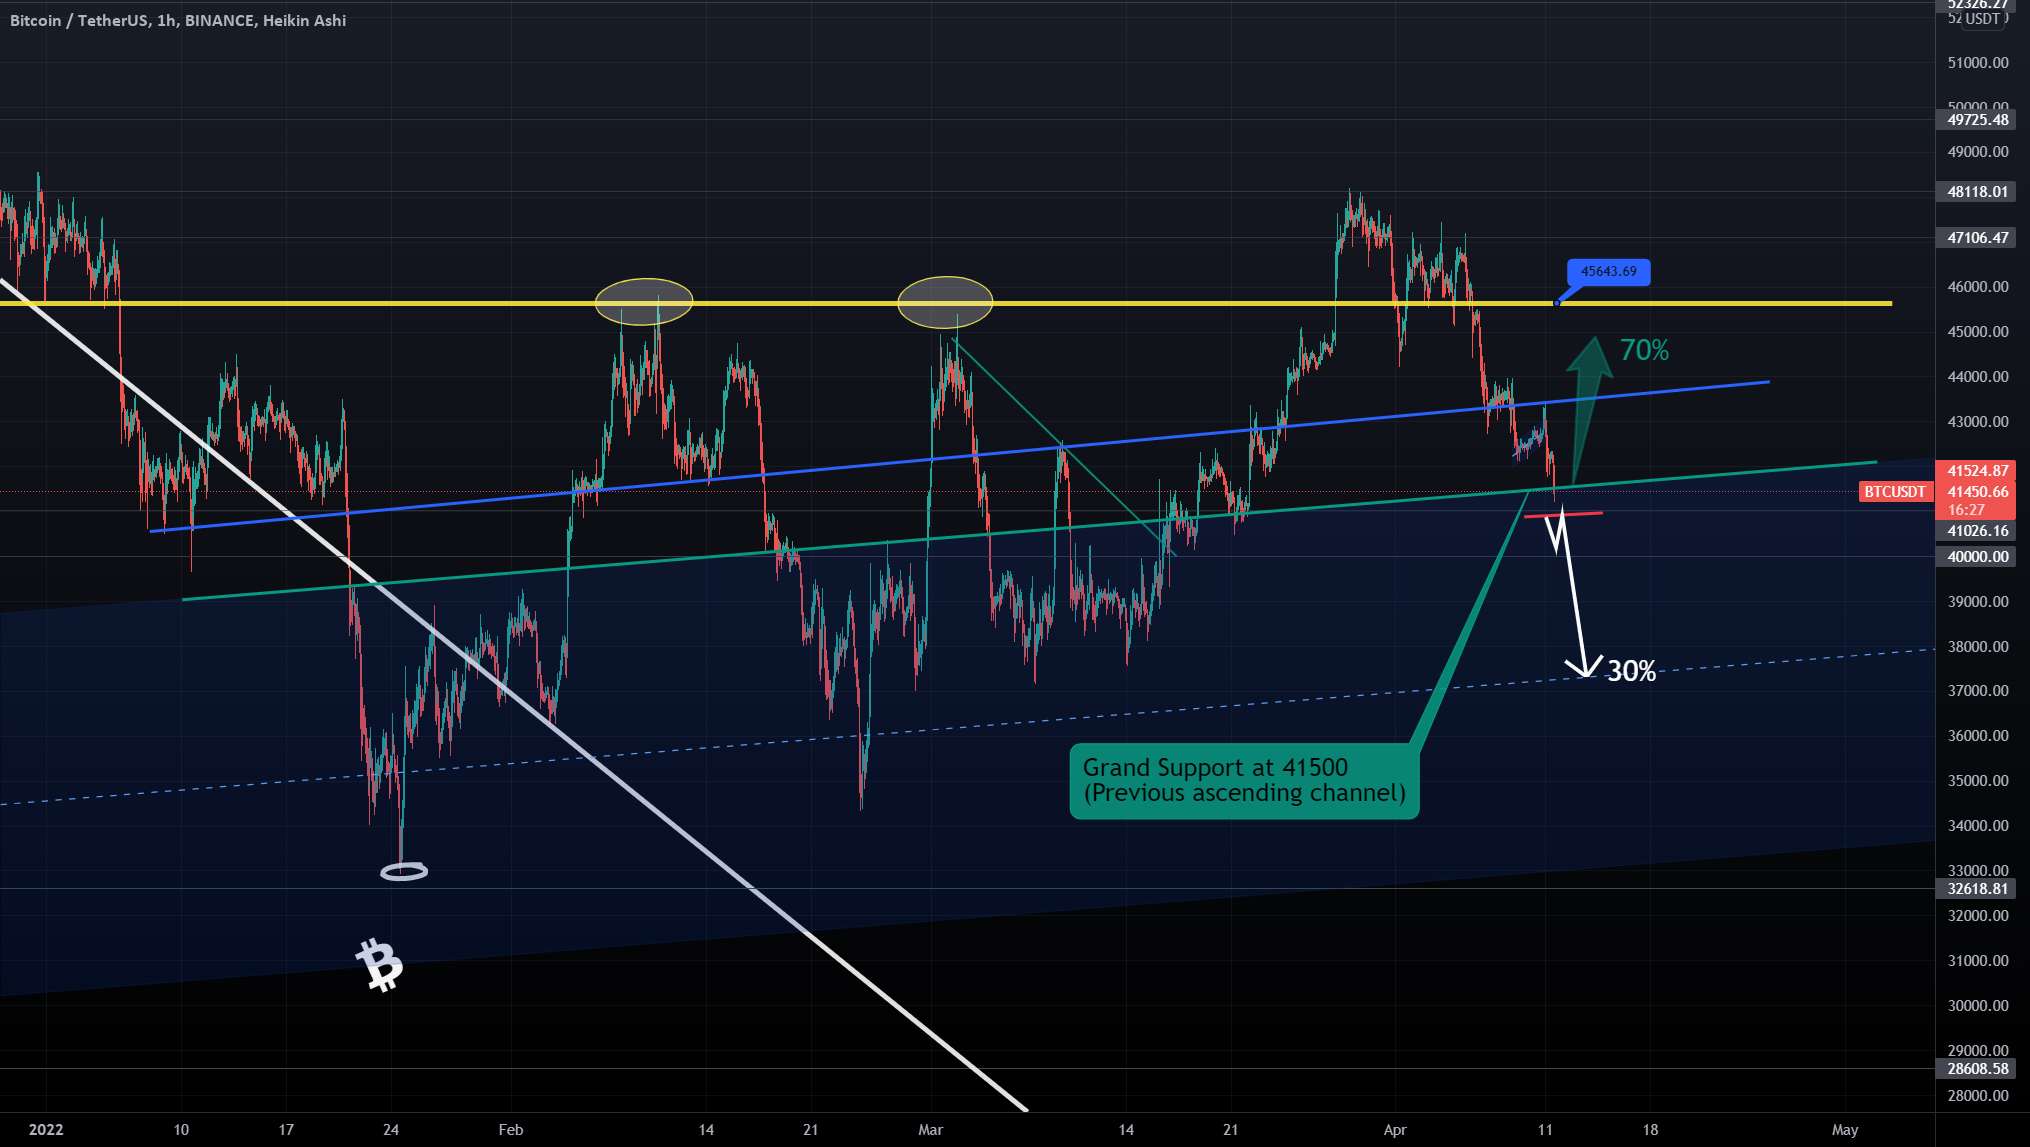The height and width of the screenshot is (1147, 2030).
Task: Click the 32618.81 price level label
Action: [x=1978, y=888]
